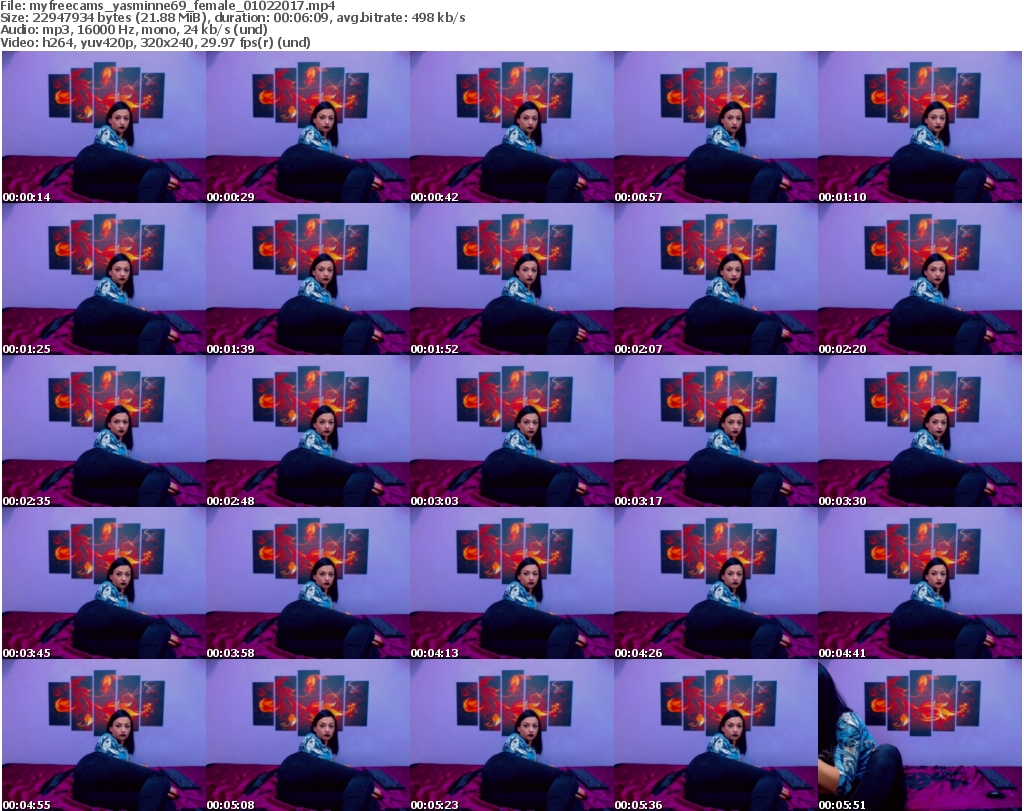Viewport: 1024px width, 811px height.
Task: Click the Video h264 info line
Action: (x=155, y=43)
